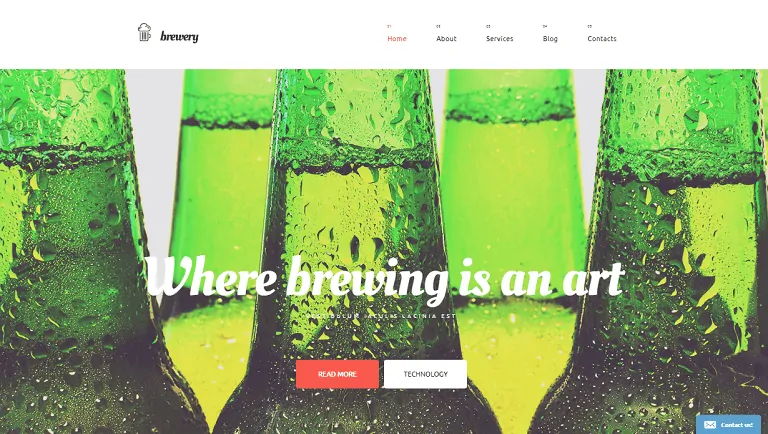The height and width of the screenshot is (434, 768).
Task: Click the "Contact us!" label text
Action: tap(737, 425)
